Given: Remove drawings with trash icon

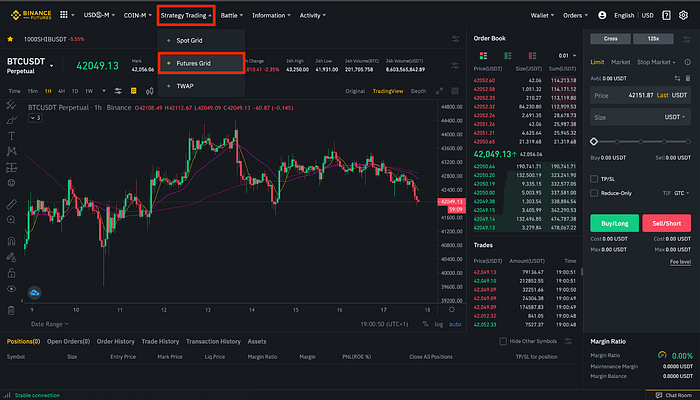Looking at the screenshot, I should coord(11,311).
